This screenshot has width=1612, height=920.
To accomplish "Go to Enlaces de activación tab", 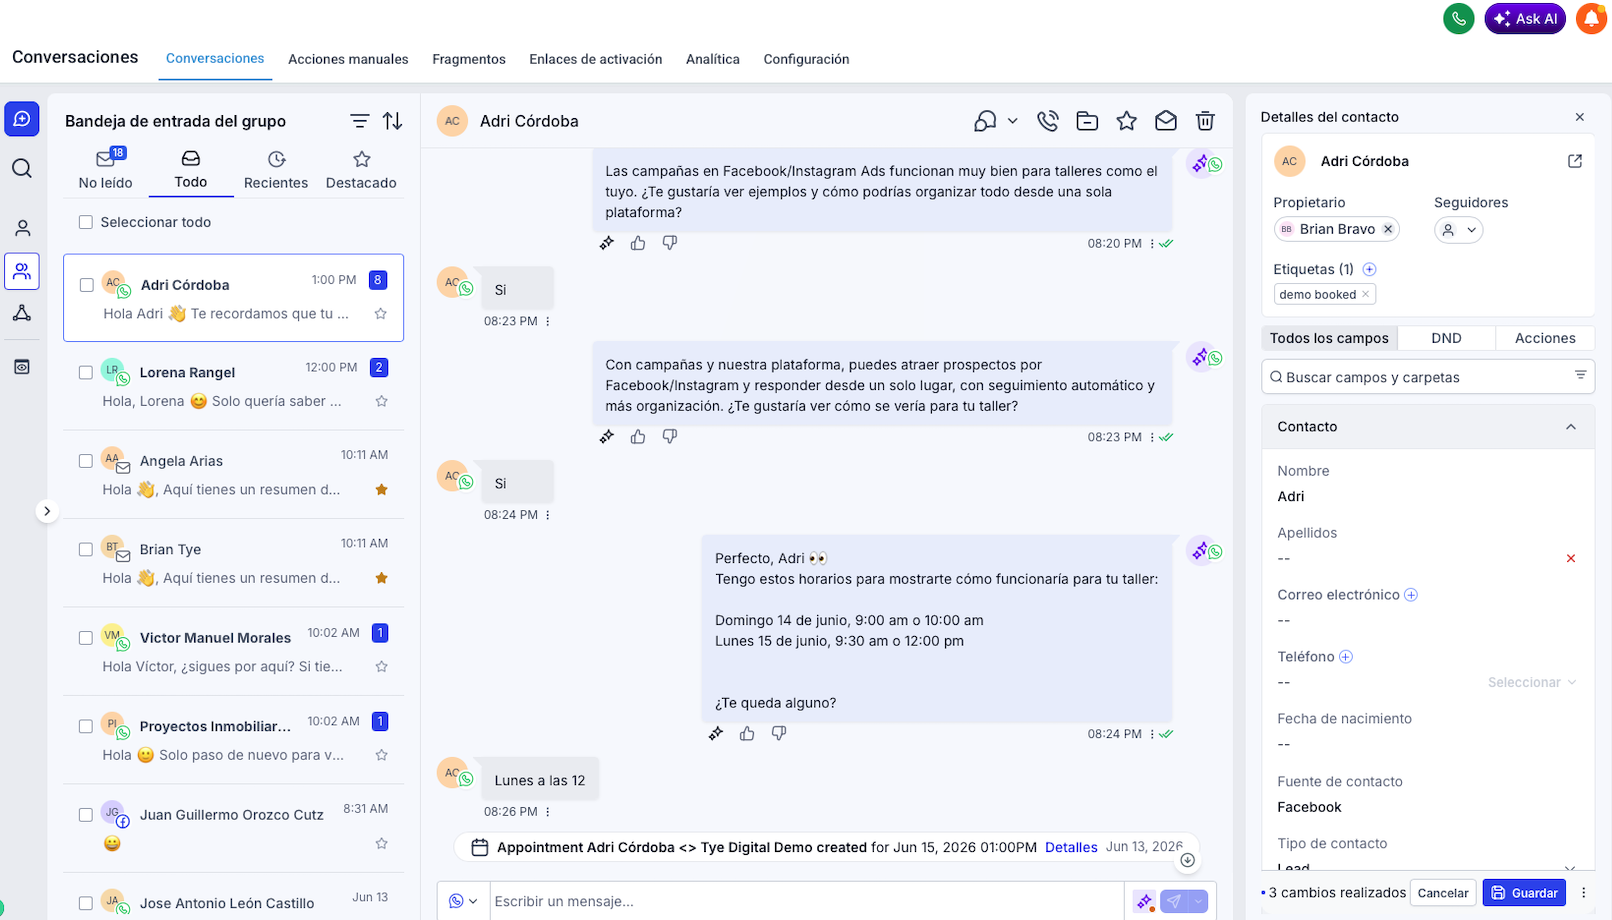I will pyautogui.click(x=596, y=59).
